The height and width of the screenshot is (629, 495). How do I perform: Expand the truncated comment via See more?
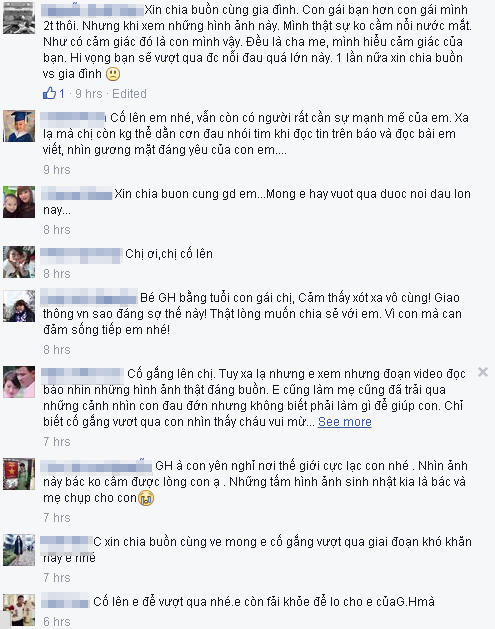(x=345, y=422)
